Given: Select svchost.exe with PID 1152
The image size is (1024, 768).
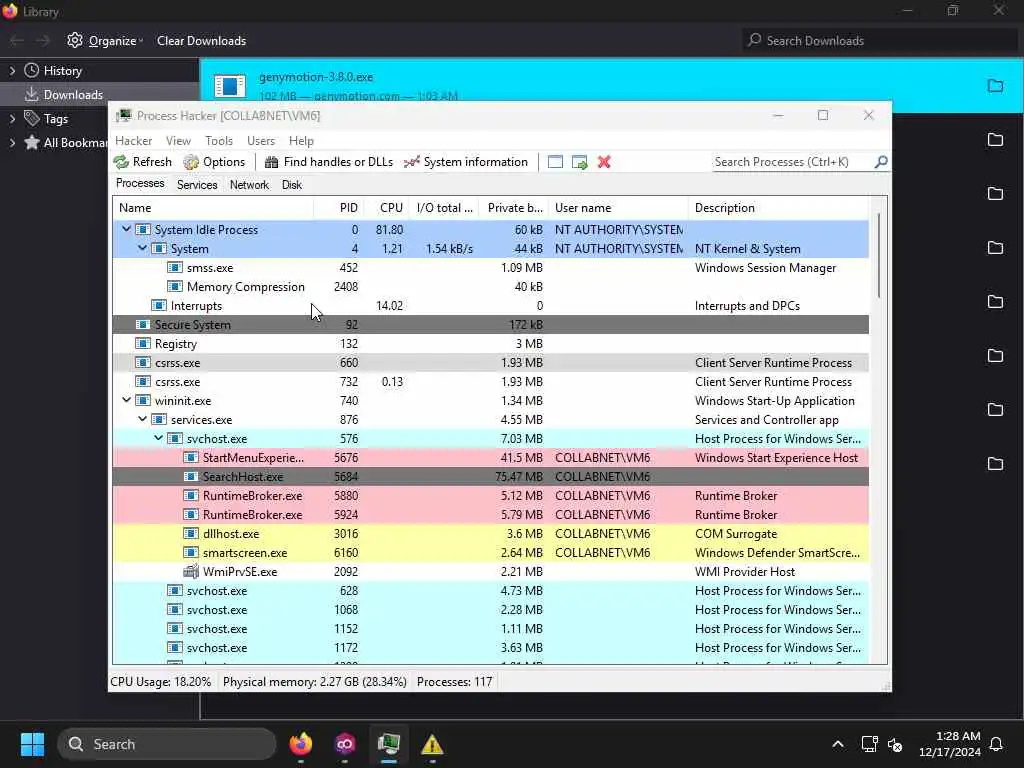Looking at the screenshot, I should coord(491,628).
